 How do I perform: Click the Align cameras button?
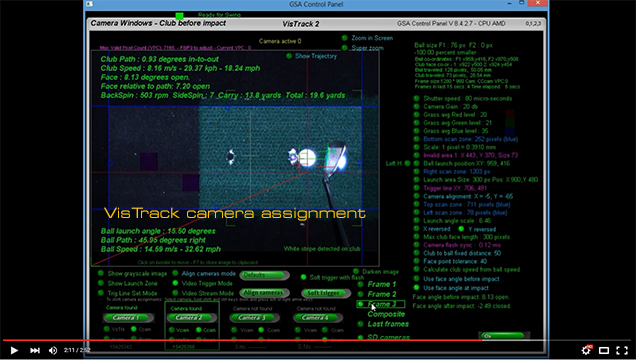click(264, 292)
